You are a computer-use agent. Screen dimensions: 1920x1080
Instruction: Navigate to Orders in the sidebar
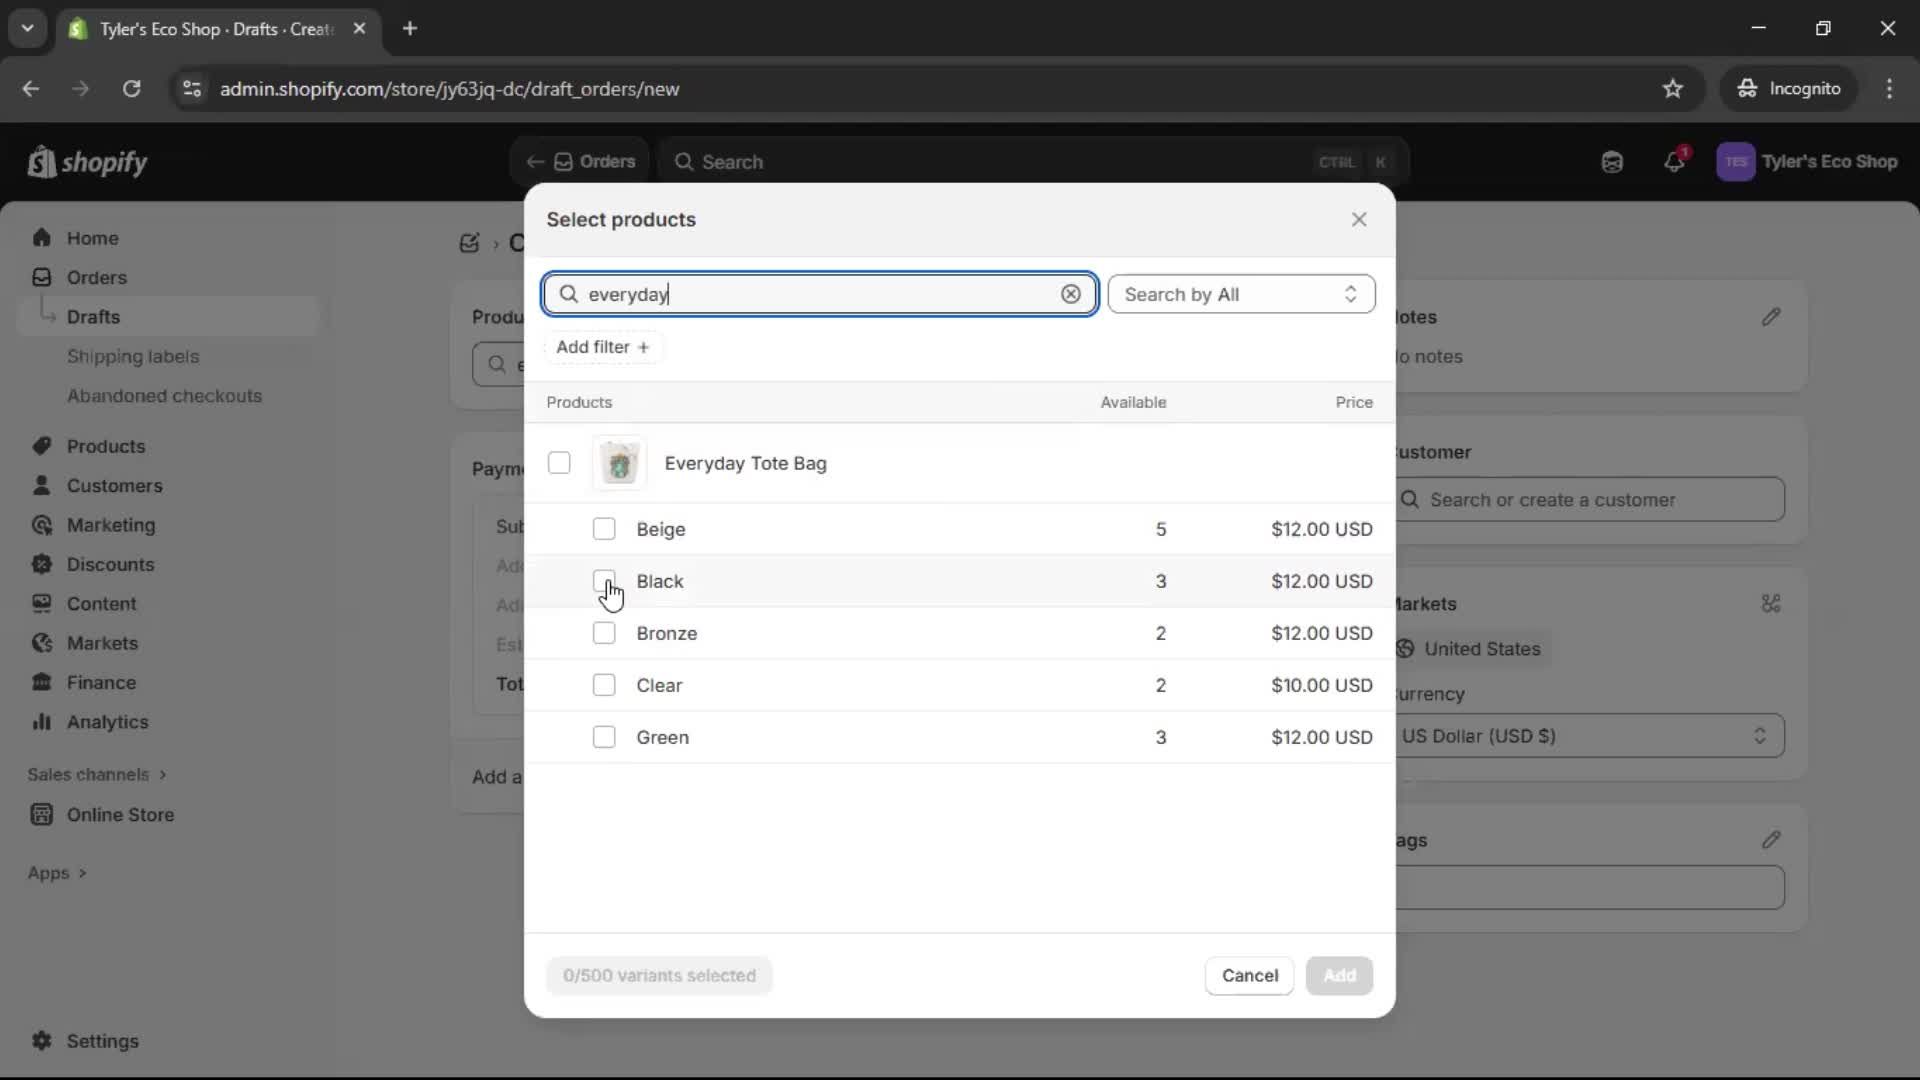coord(95,277)
